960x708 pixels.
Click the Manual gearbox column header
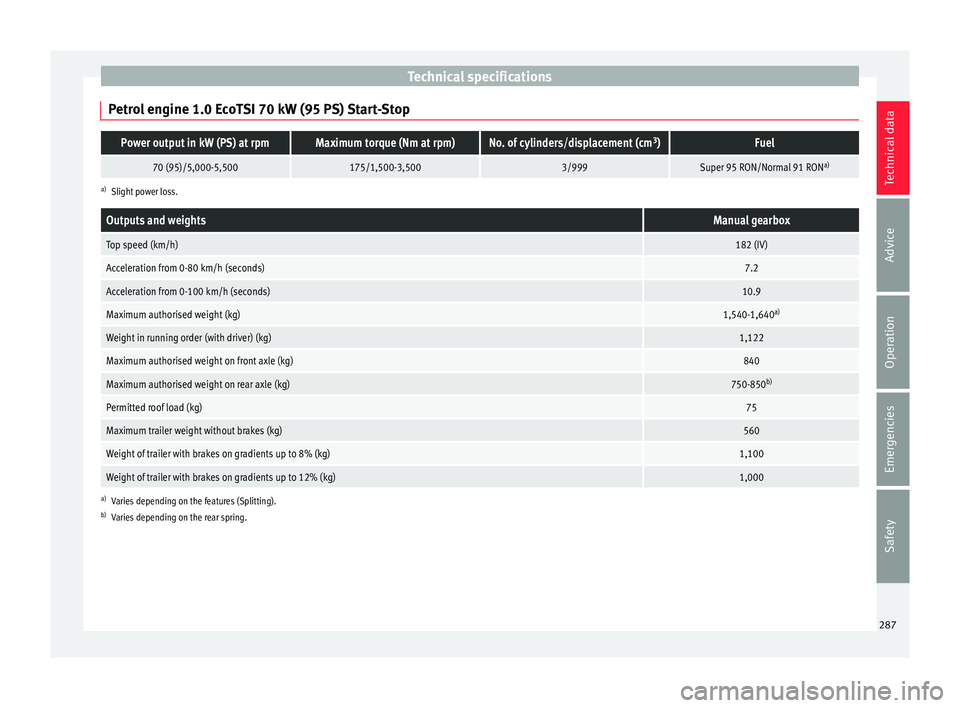point(751,220)
